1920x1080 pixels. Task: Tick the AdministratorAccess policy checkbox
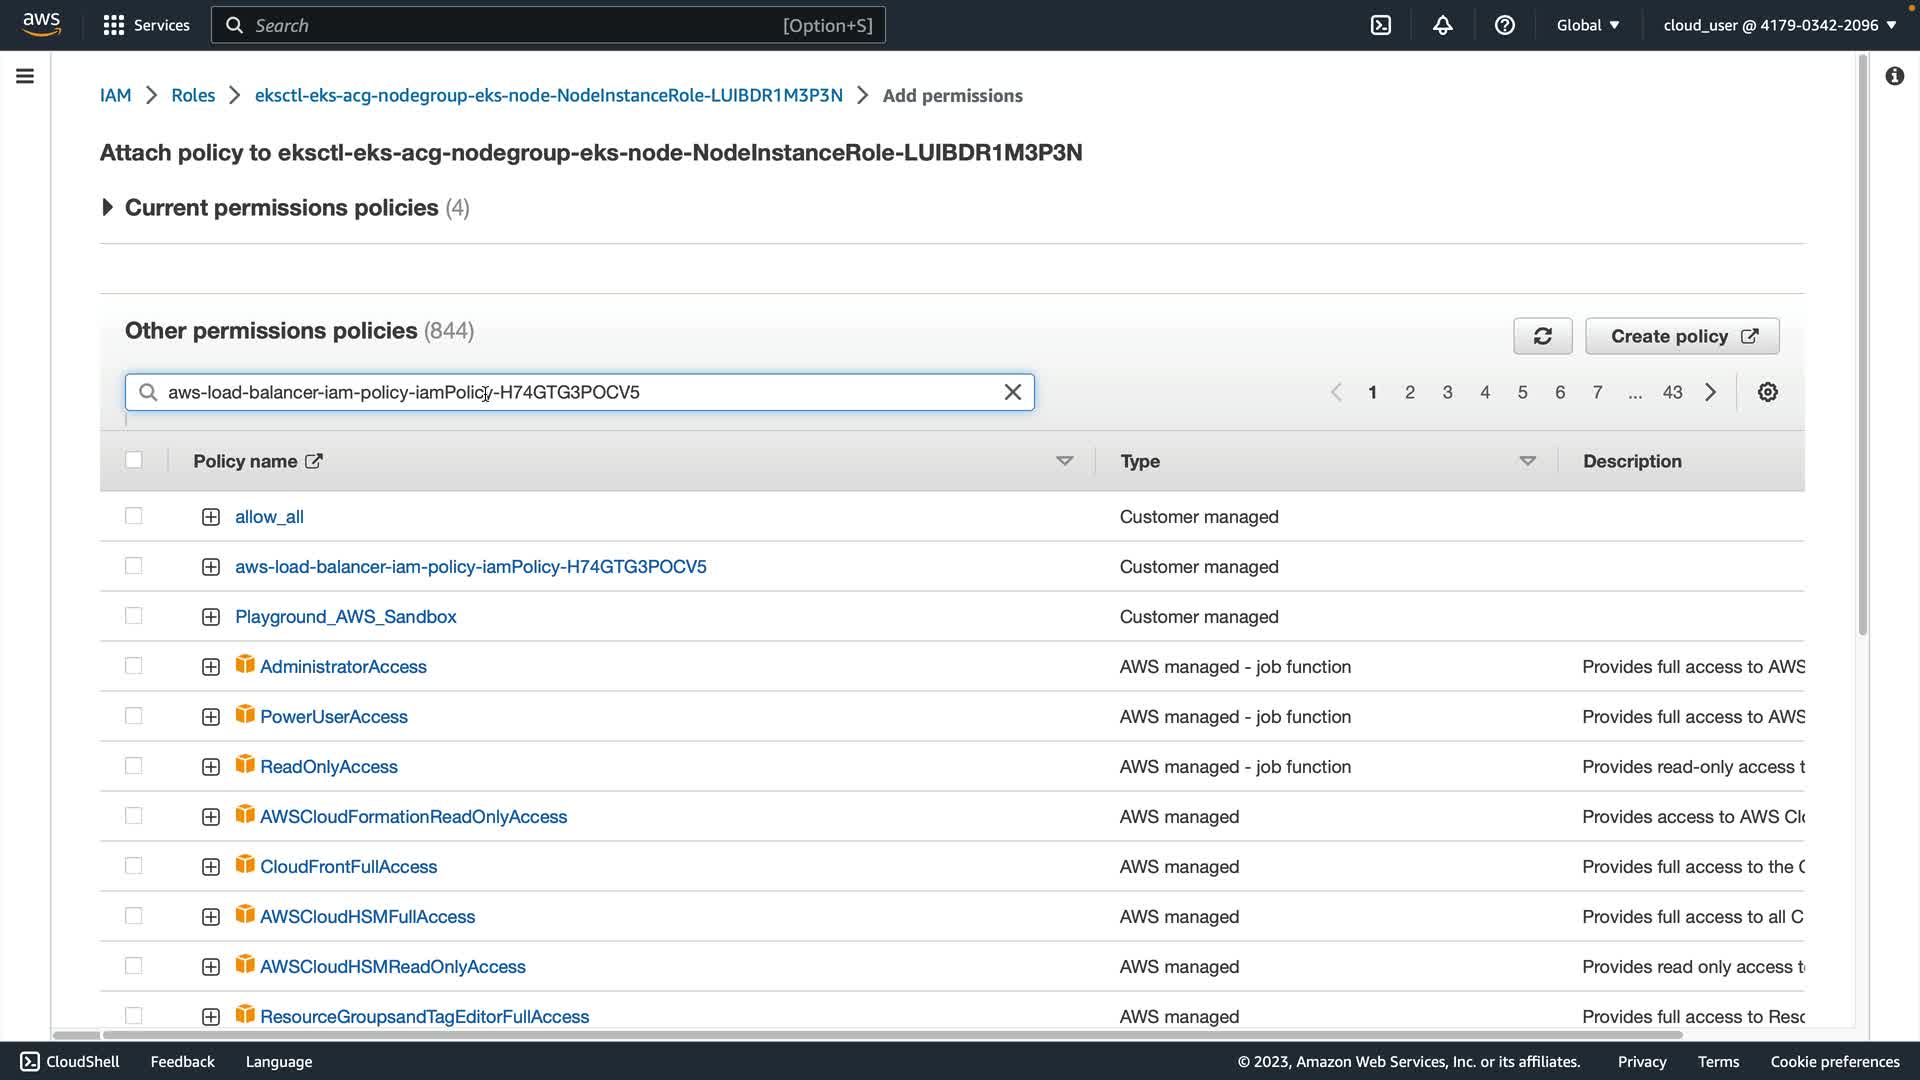(x=133, y=666)
